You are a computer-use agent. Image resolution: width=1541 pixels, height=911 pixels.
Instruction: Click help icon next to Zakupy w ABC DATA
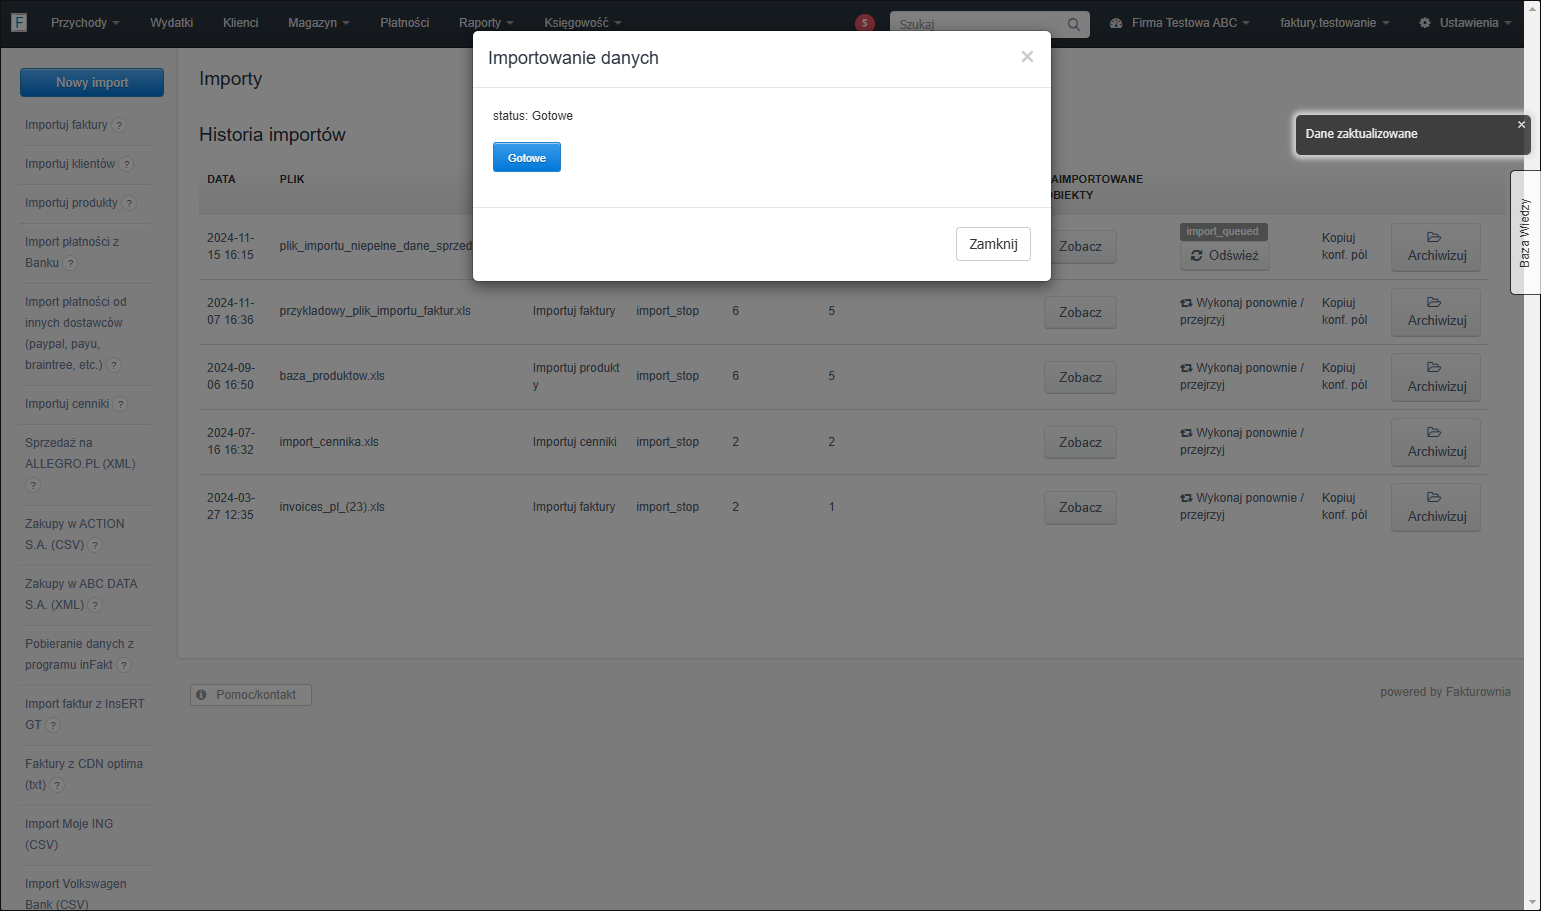point(96,605)
